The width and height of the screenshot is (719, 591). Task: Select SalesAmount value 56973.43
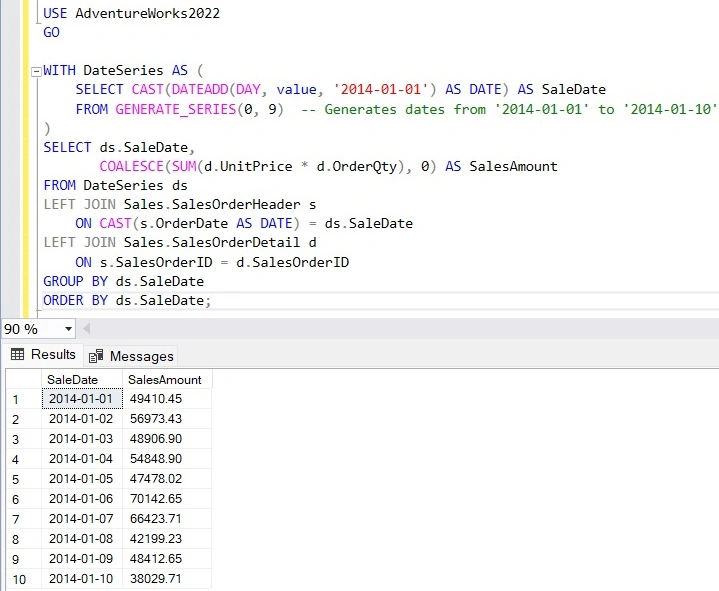167,419
